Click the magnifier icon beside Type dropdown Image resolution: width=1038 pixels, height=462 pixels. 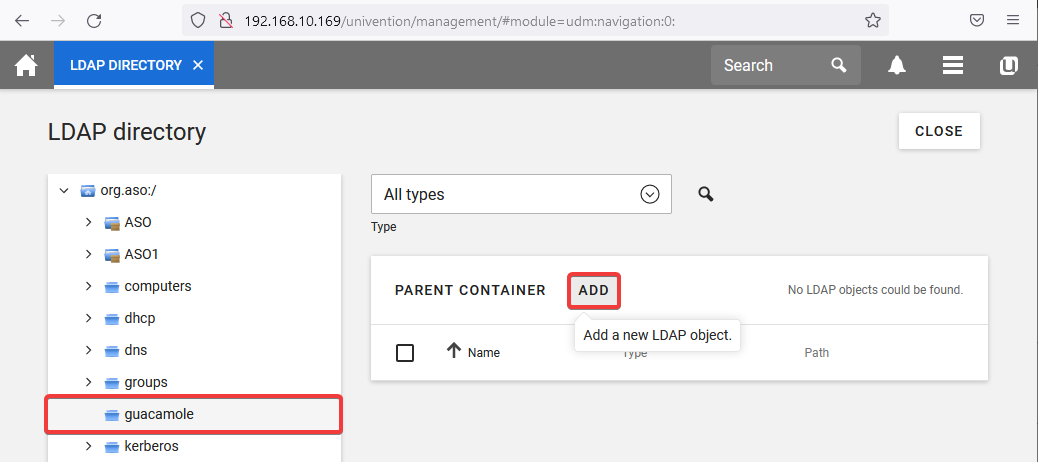tap(706, 194)
